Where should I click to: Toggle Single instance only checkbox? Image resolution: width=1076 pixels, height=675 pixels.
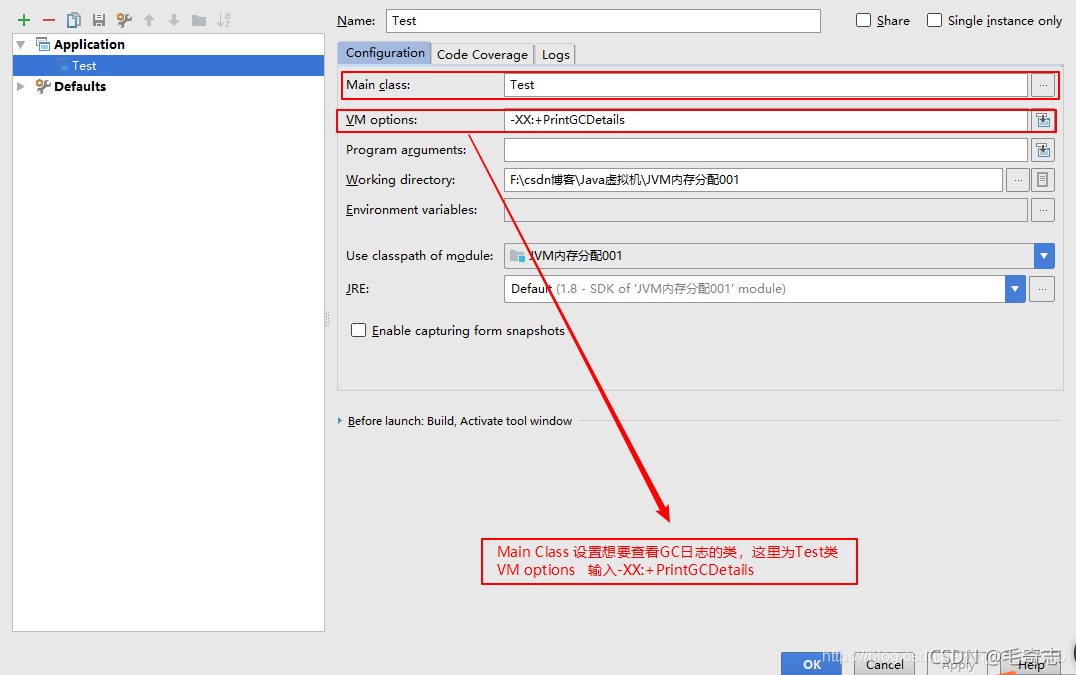(935, 21)
